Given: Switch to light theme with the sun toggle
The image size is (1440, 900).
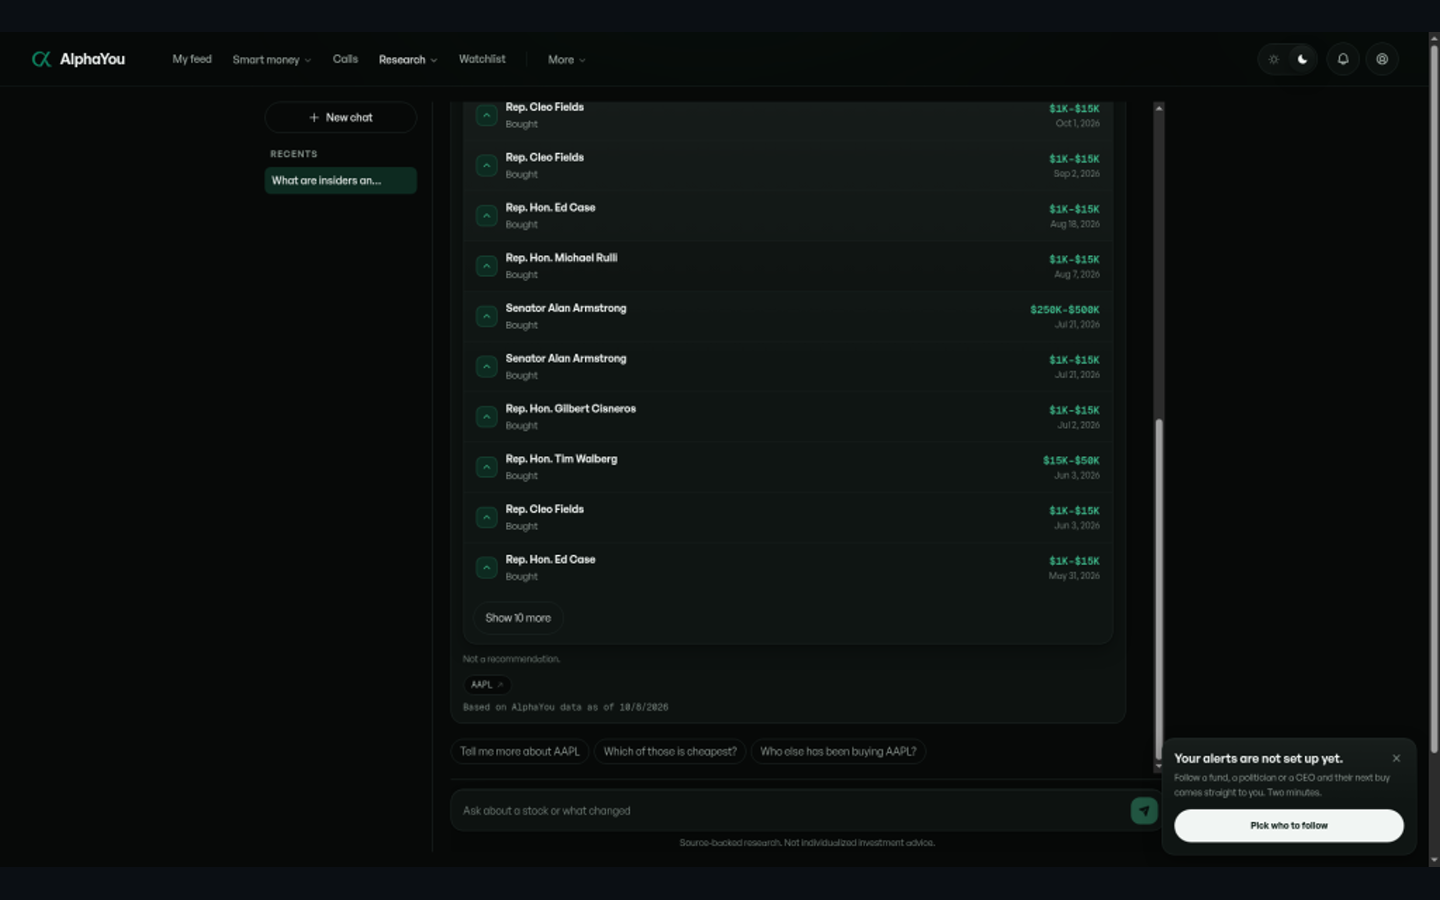Looking at the screenshot, I should [1274, 59].
